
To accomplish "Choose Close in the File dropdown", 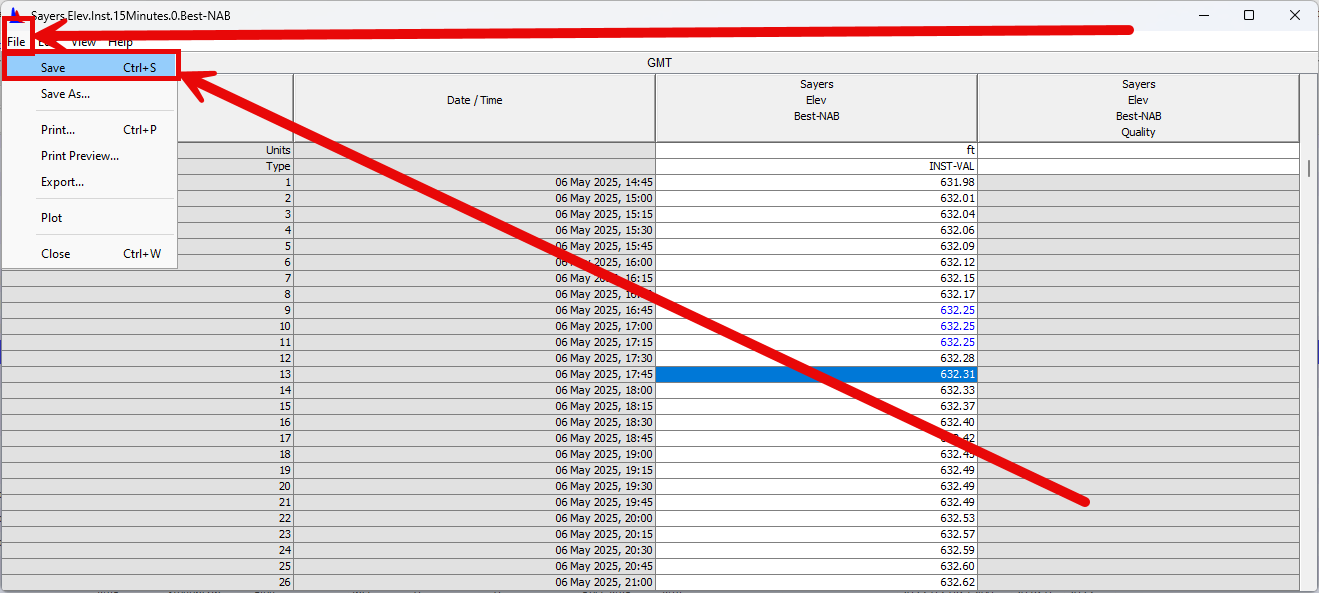I will coord(56,254).
